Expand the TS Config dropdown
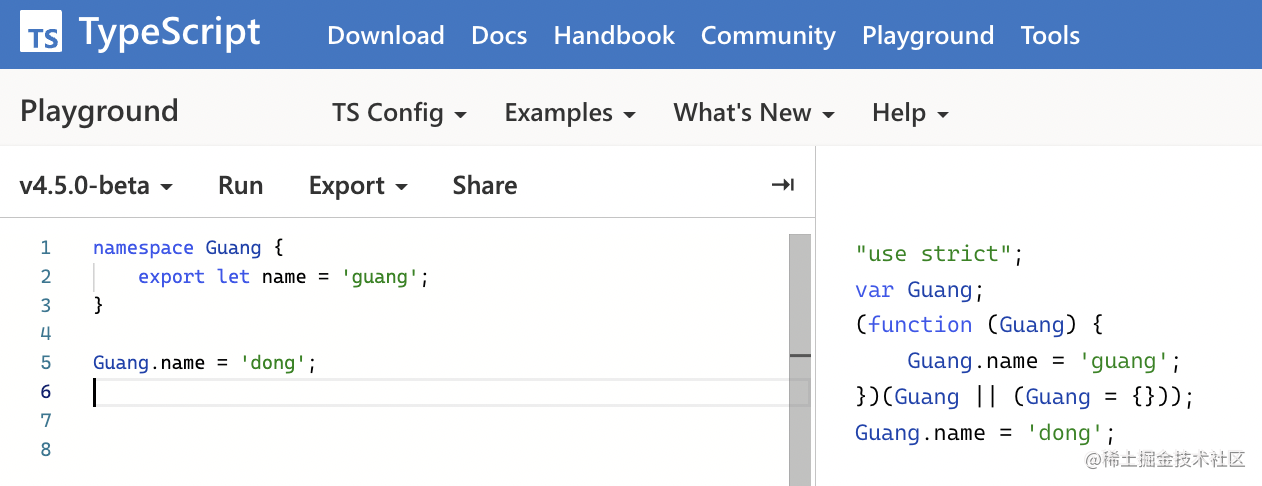Image resolution: width=1262 pixels, height=486 pixels. 399,113
